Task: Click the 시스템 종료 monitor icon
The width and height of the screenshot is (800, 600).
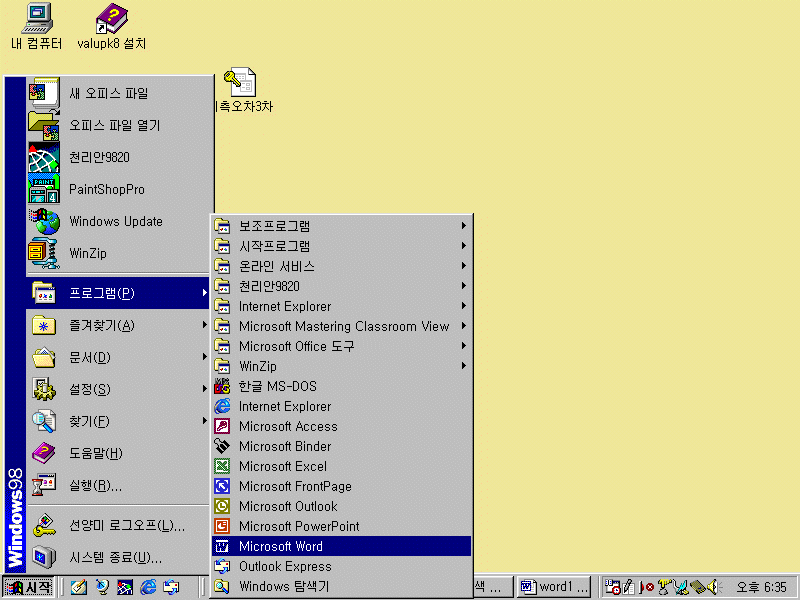Action: [x=44, y=557]
